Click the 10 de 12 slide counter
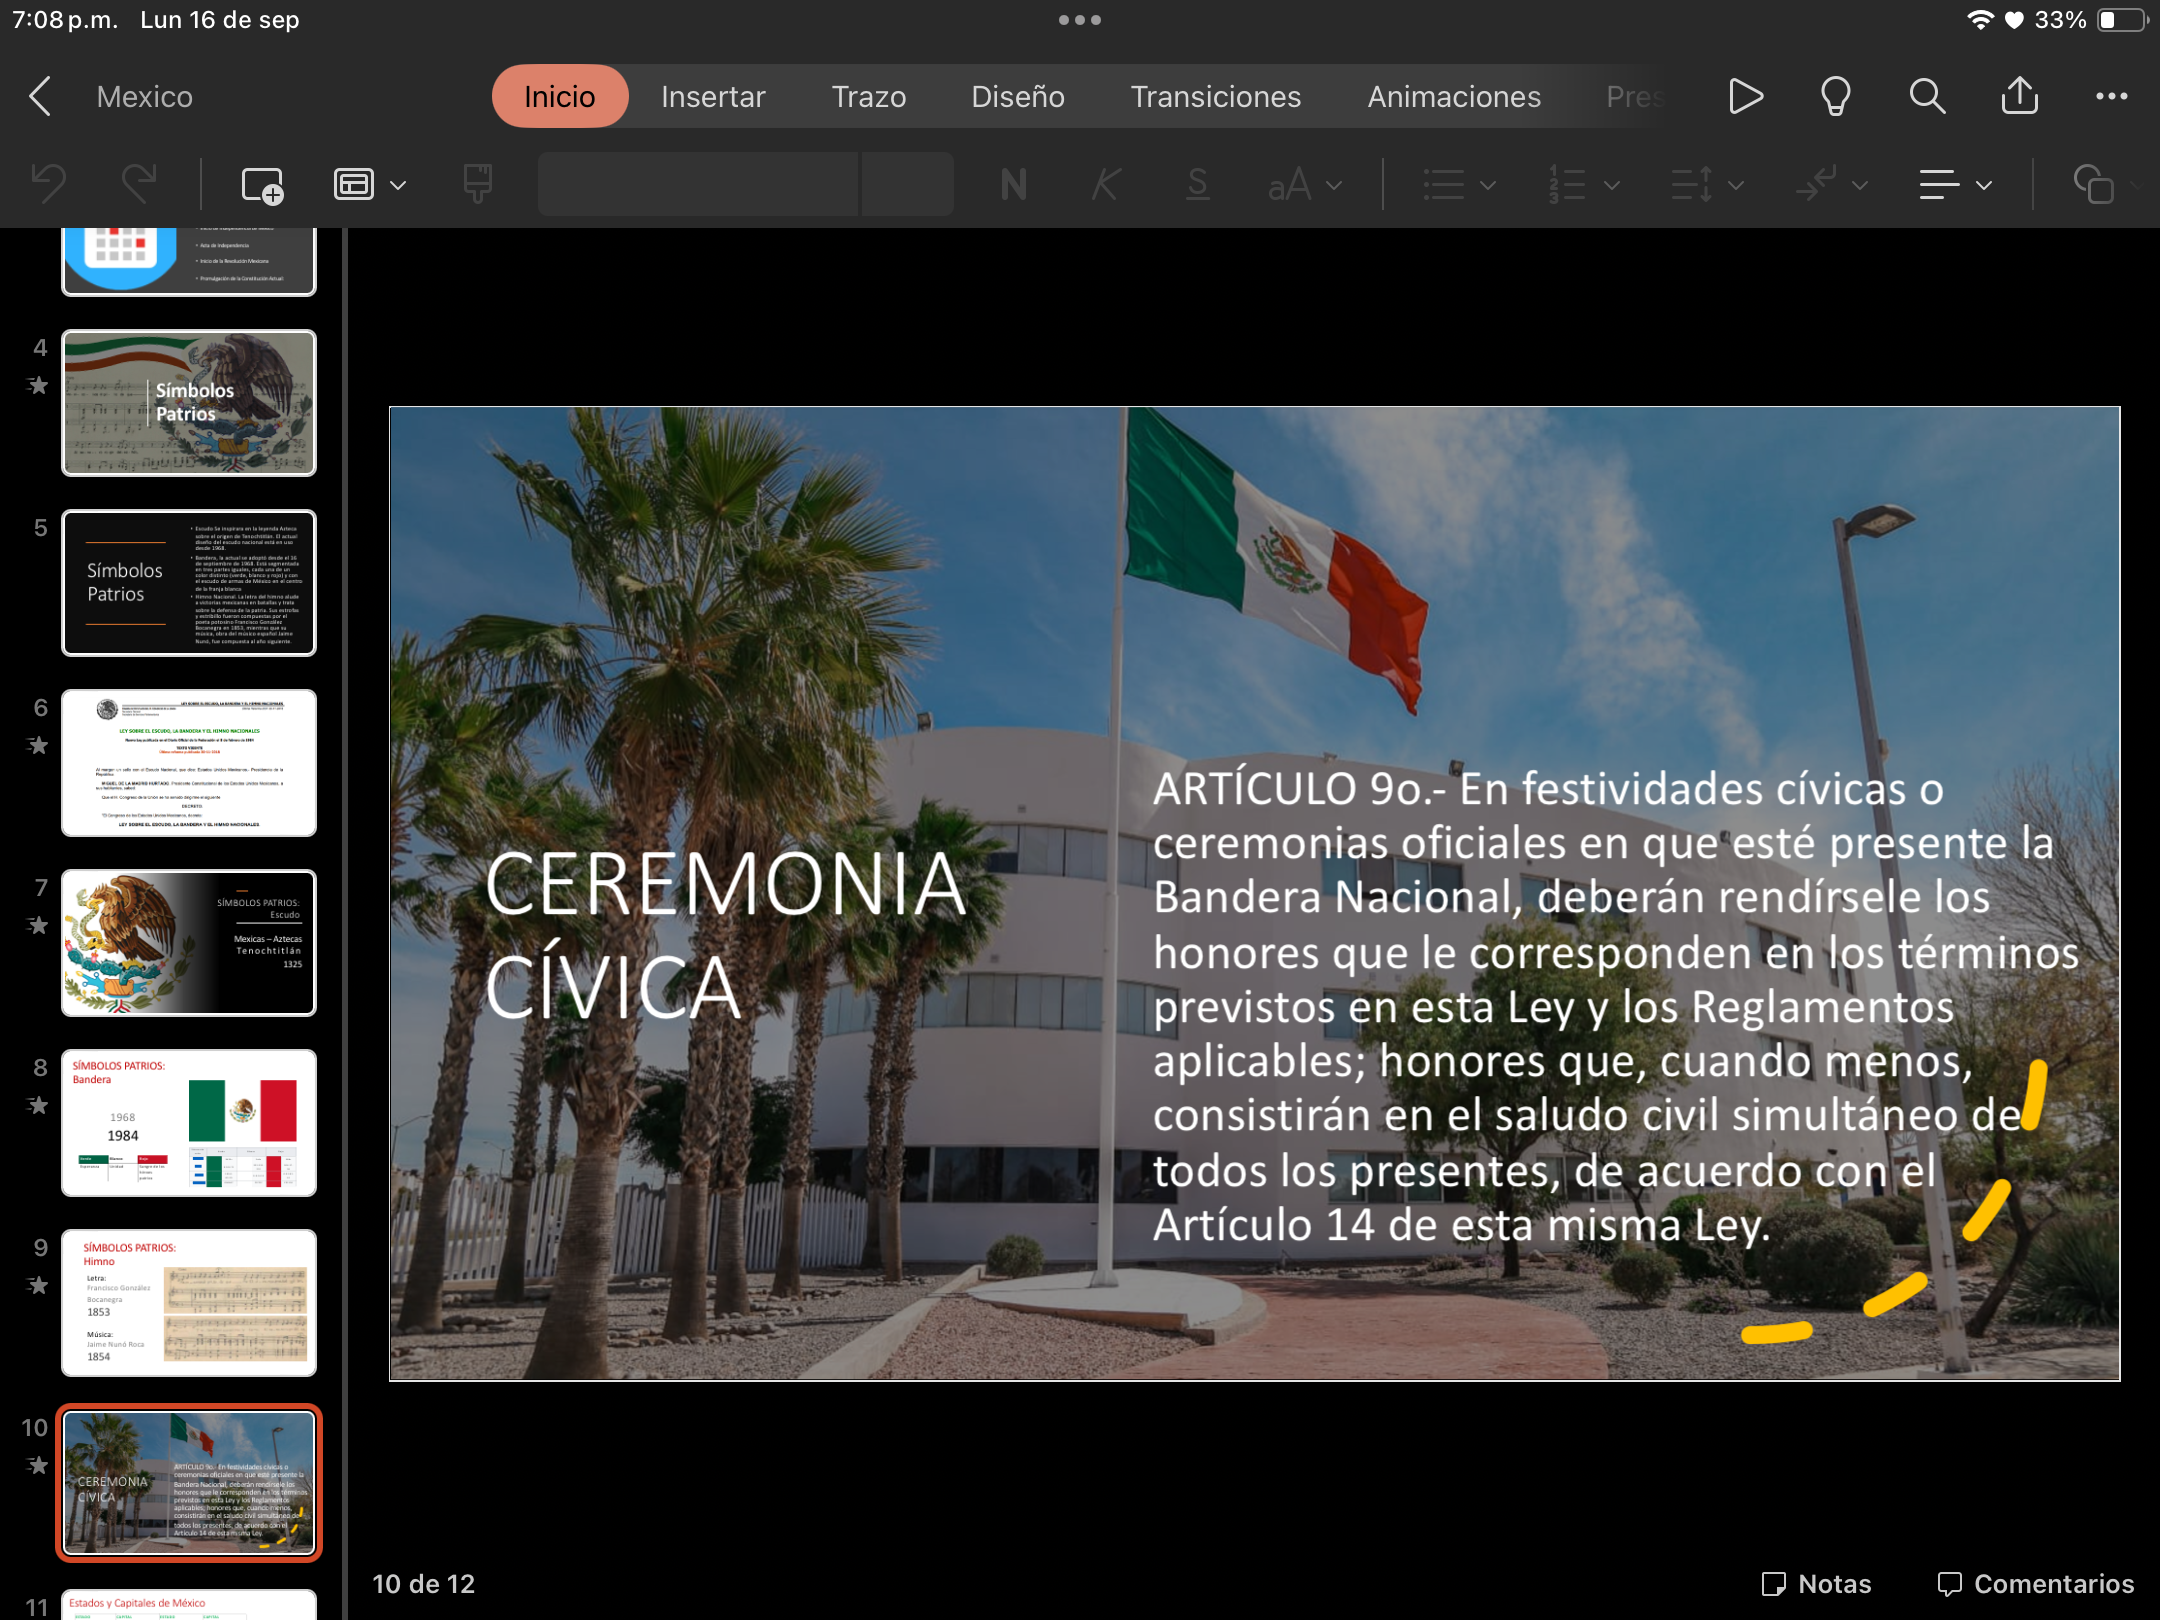The image size is (2160, 1620). point(424,1584)
